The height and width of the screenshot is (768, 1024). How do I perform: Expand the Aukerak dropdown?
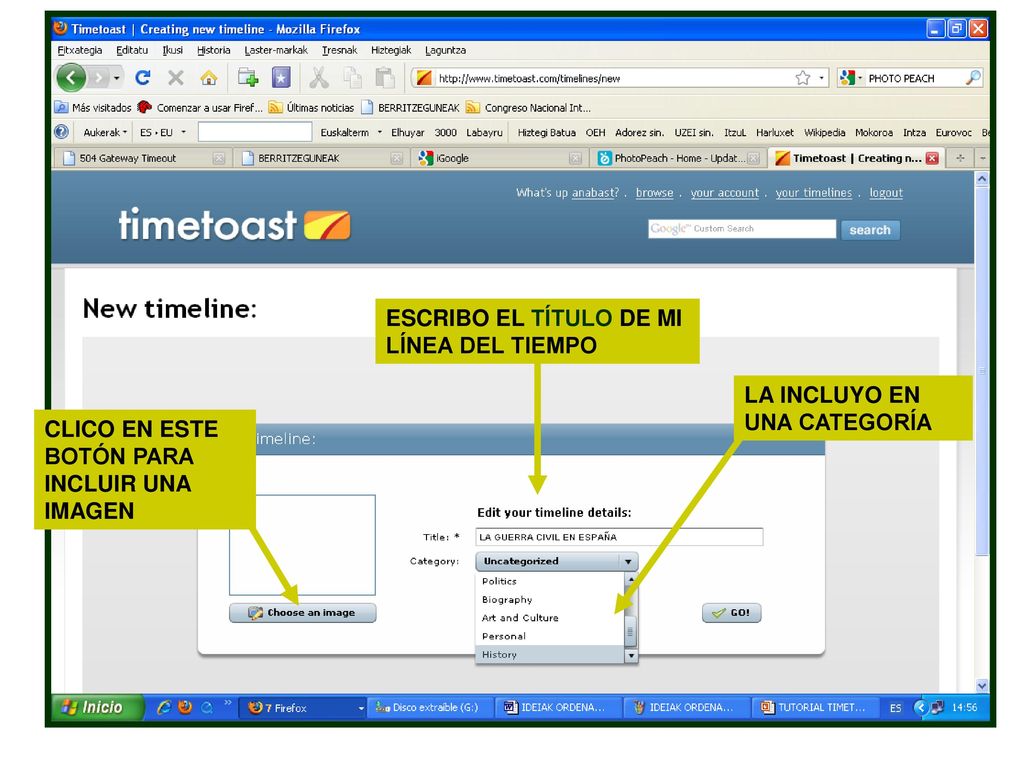104,132
